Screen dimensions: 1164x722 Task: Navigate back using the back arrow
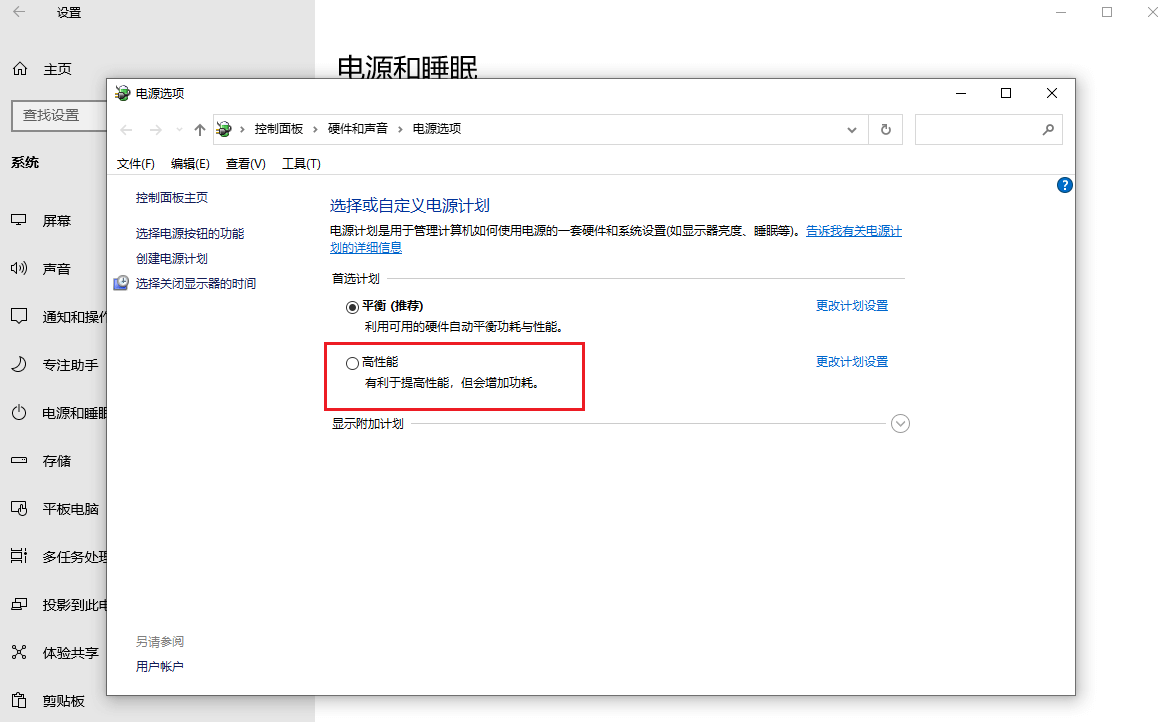click(x=126, y=128)
